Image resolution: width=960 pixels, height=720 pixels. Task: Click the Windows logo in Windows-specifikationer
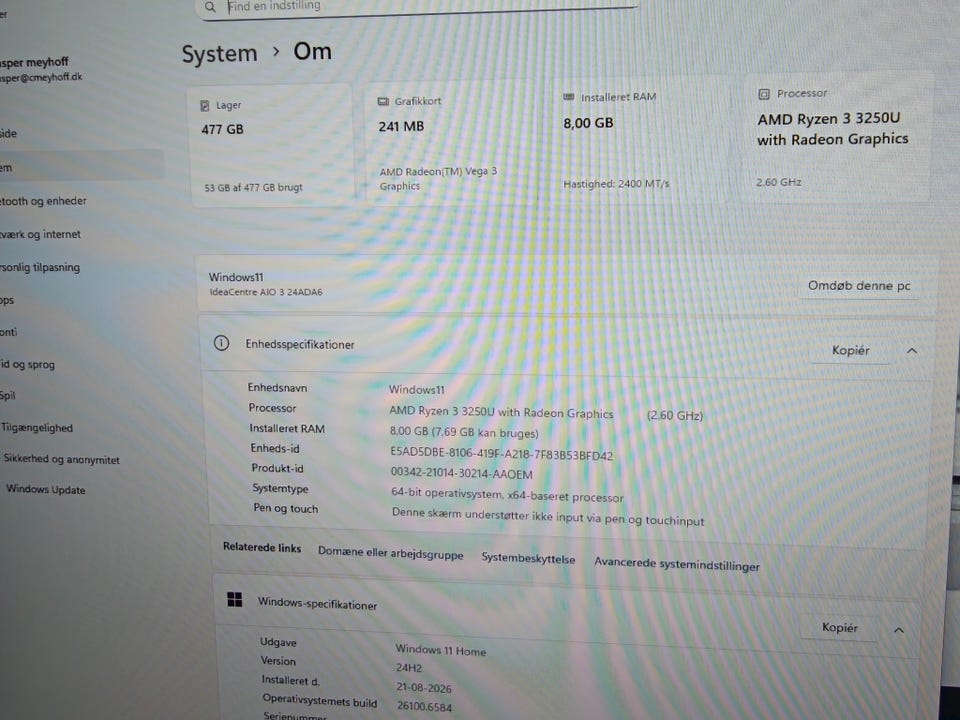click(234, 599)
